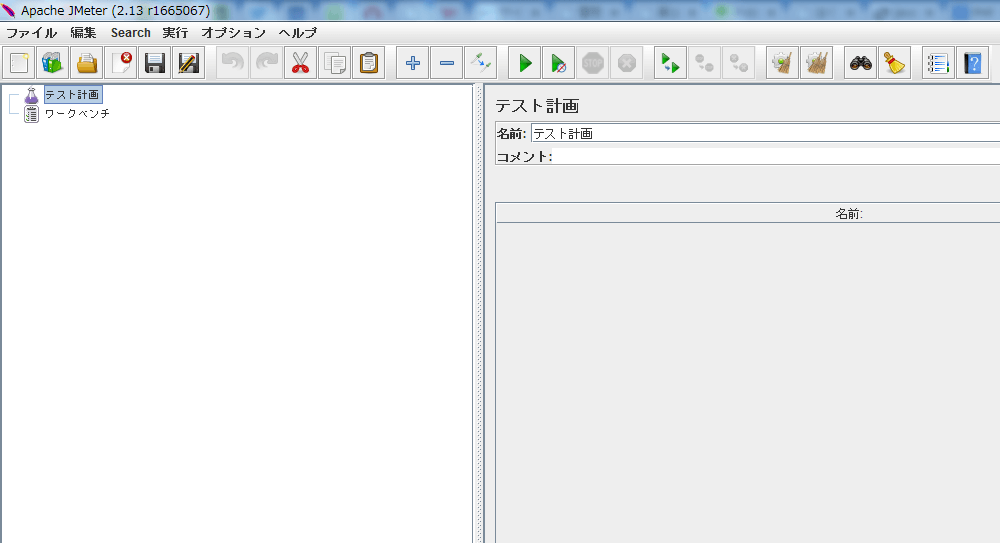Click the Save floppy disk icon

tap(155, 64)
